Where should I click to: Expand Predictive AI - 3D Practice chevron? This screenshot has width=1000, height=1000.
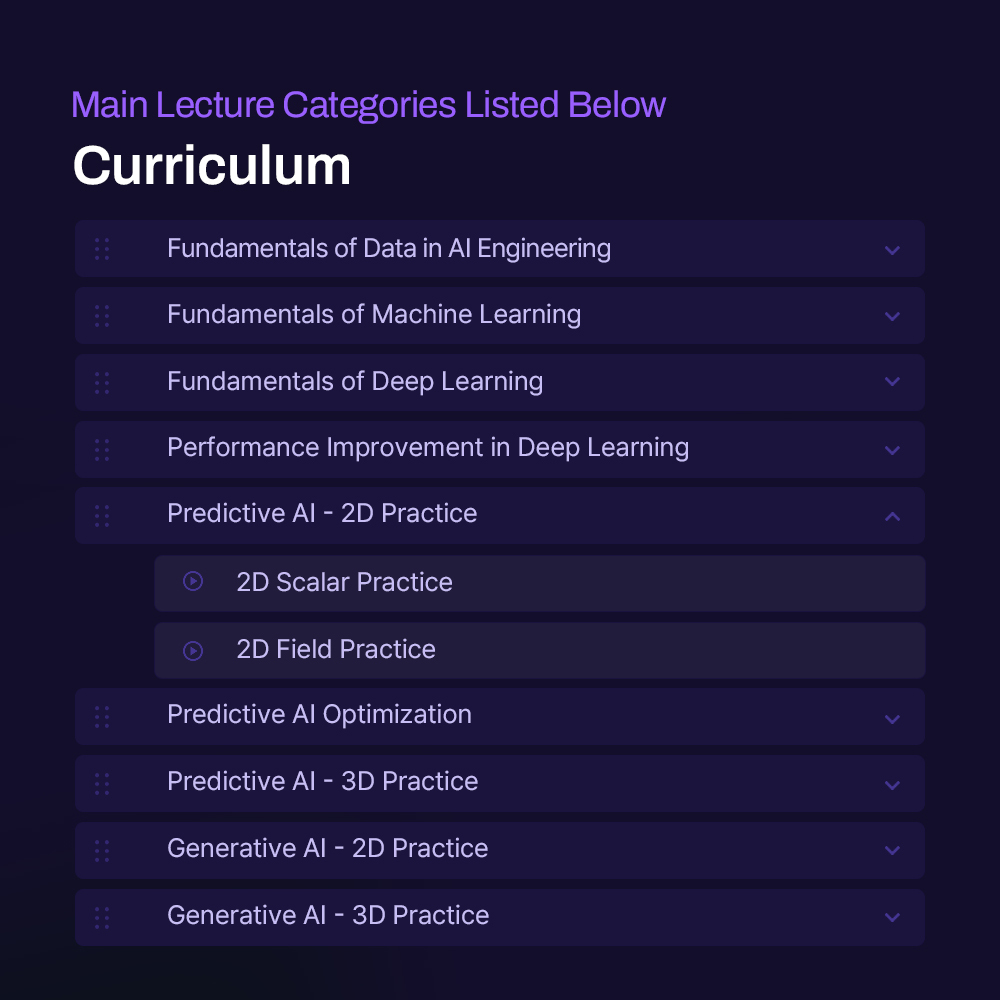tap(892, 785)
